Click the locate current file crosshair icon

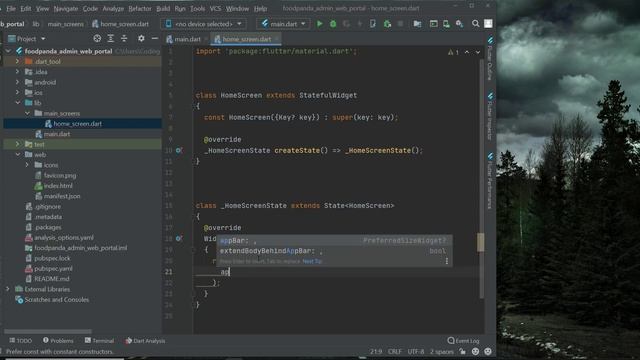tap(97, 38)
